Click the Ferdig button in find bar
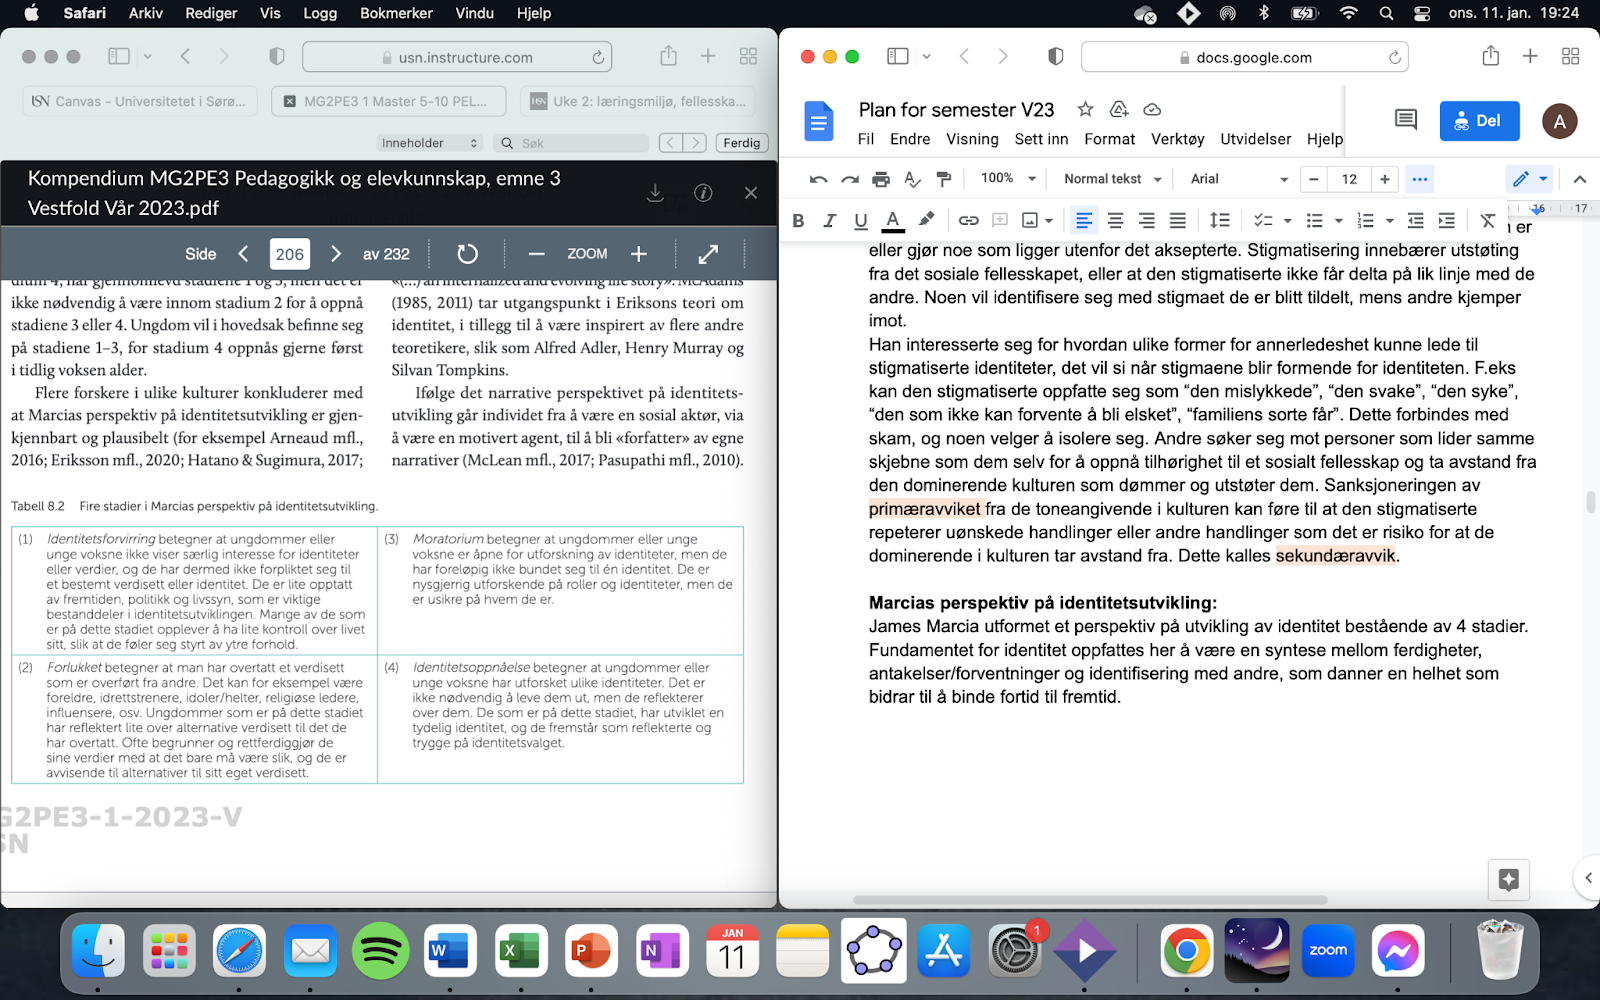 (x=742, y=143)
